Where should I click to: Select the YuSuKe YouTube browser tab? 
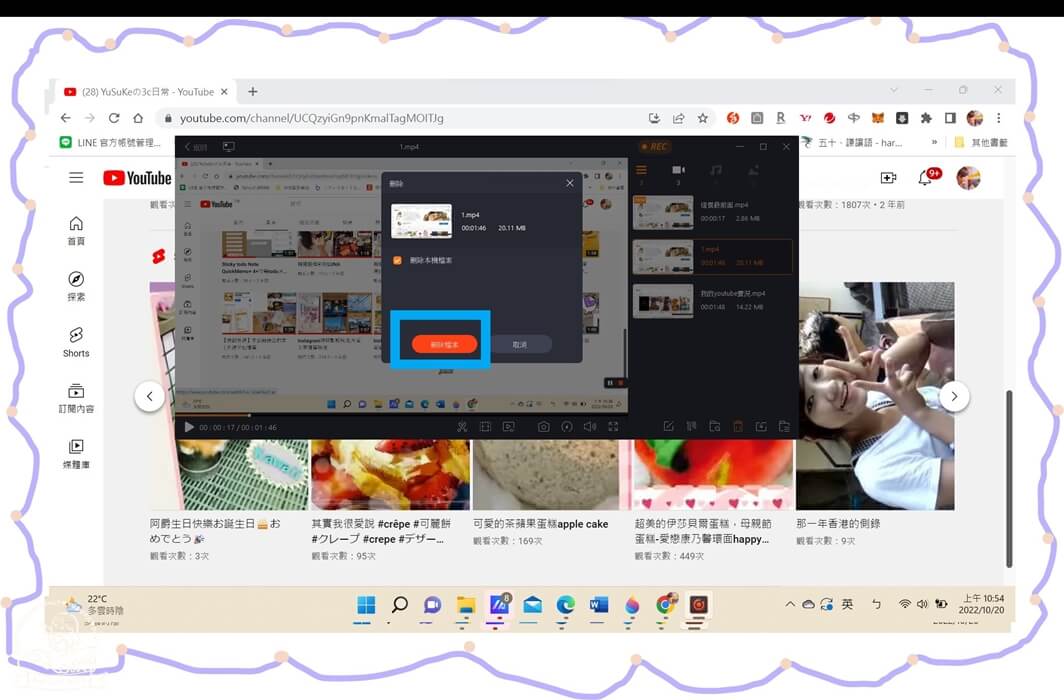click(x=145, y=89)
